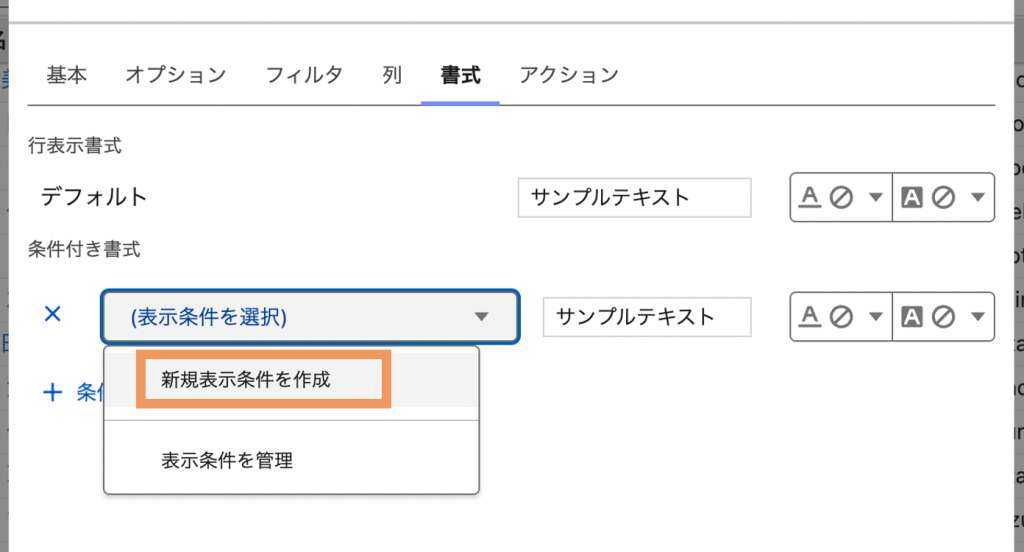Expand conditional text color dropdown arrow
1024x552 pixels.
875,317
